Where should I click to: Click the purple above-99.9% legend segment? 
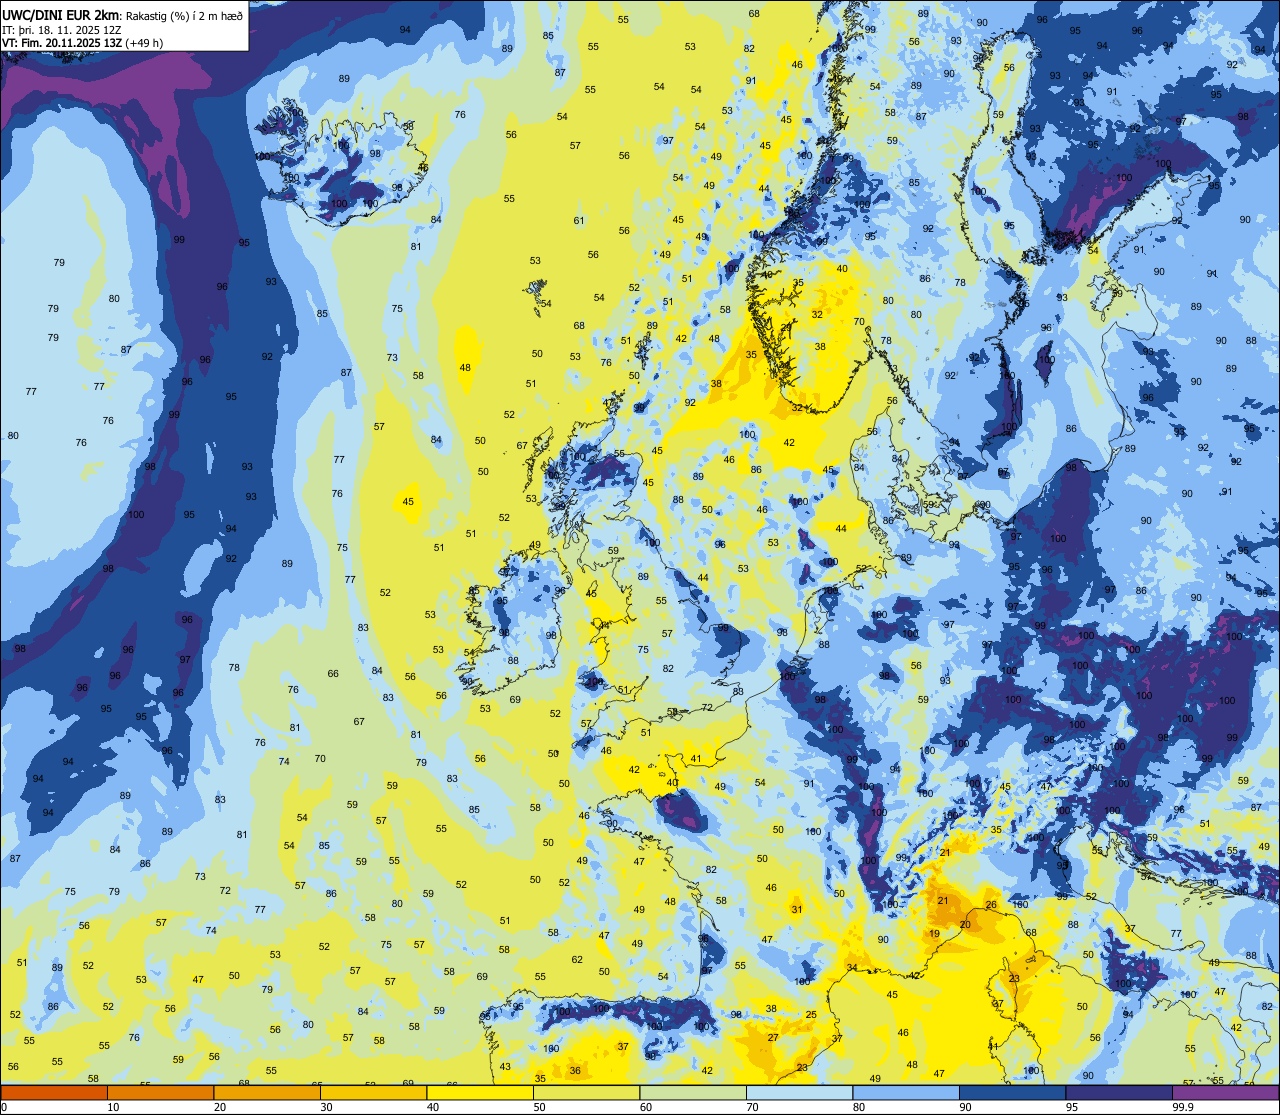[x=1226, y=1093]
